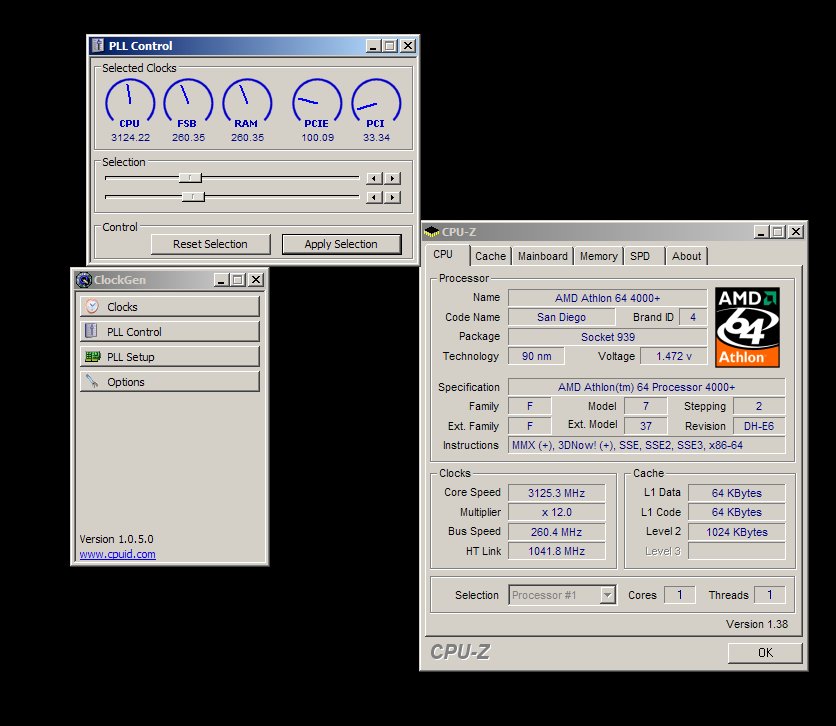
Task: Click the FSB clock gauge dial
Action: tap(188, 101)
